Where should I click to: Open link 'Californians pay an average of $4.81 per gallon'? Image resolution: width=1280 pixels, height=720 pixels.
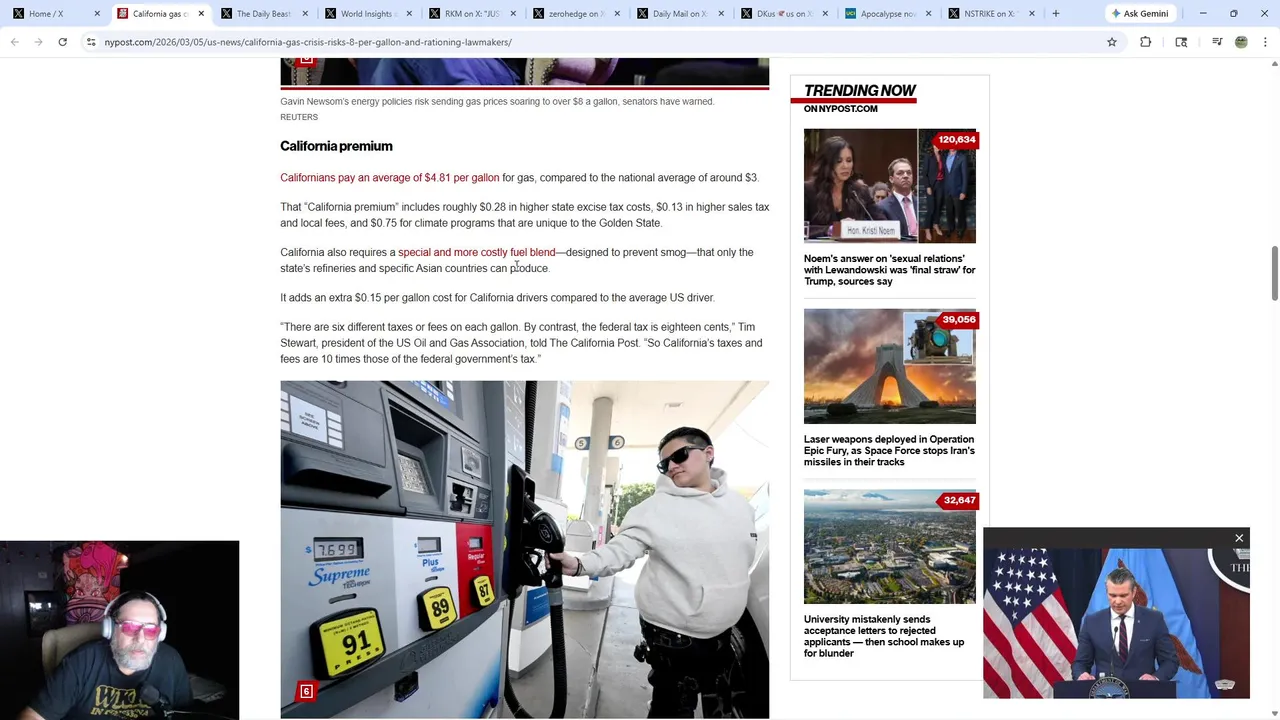point(389,178)
